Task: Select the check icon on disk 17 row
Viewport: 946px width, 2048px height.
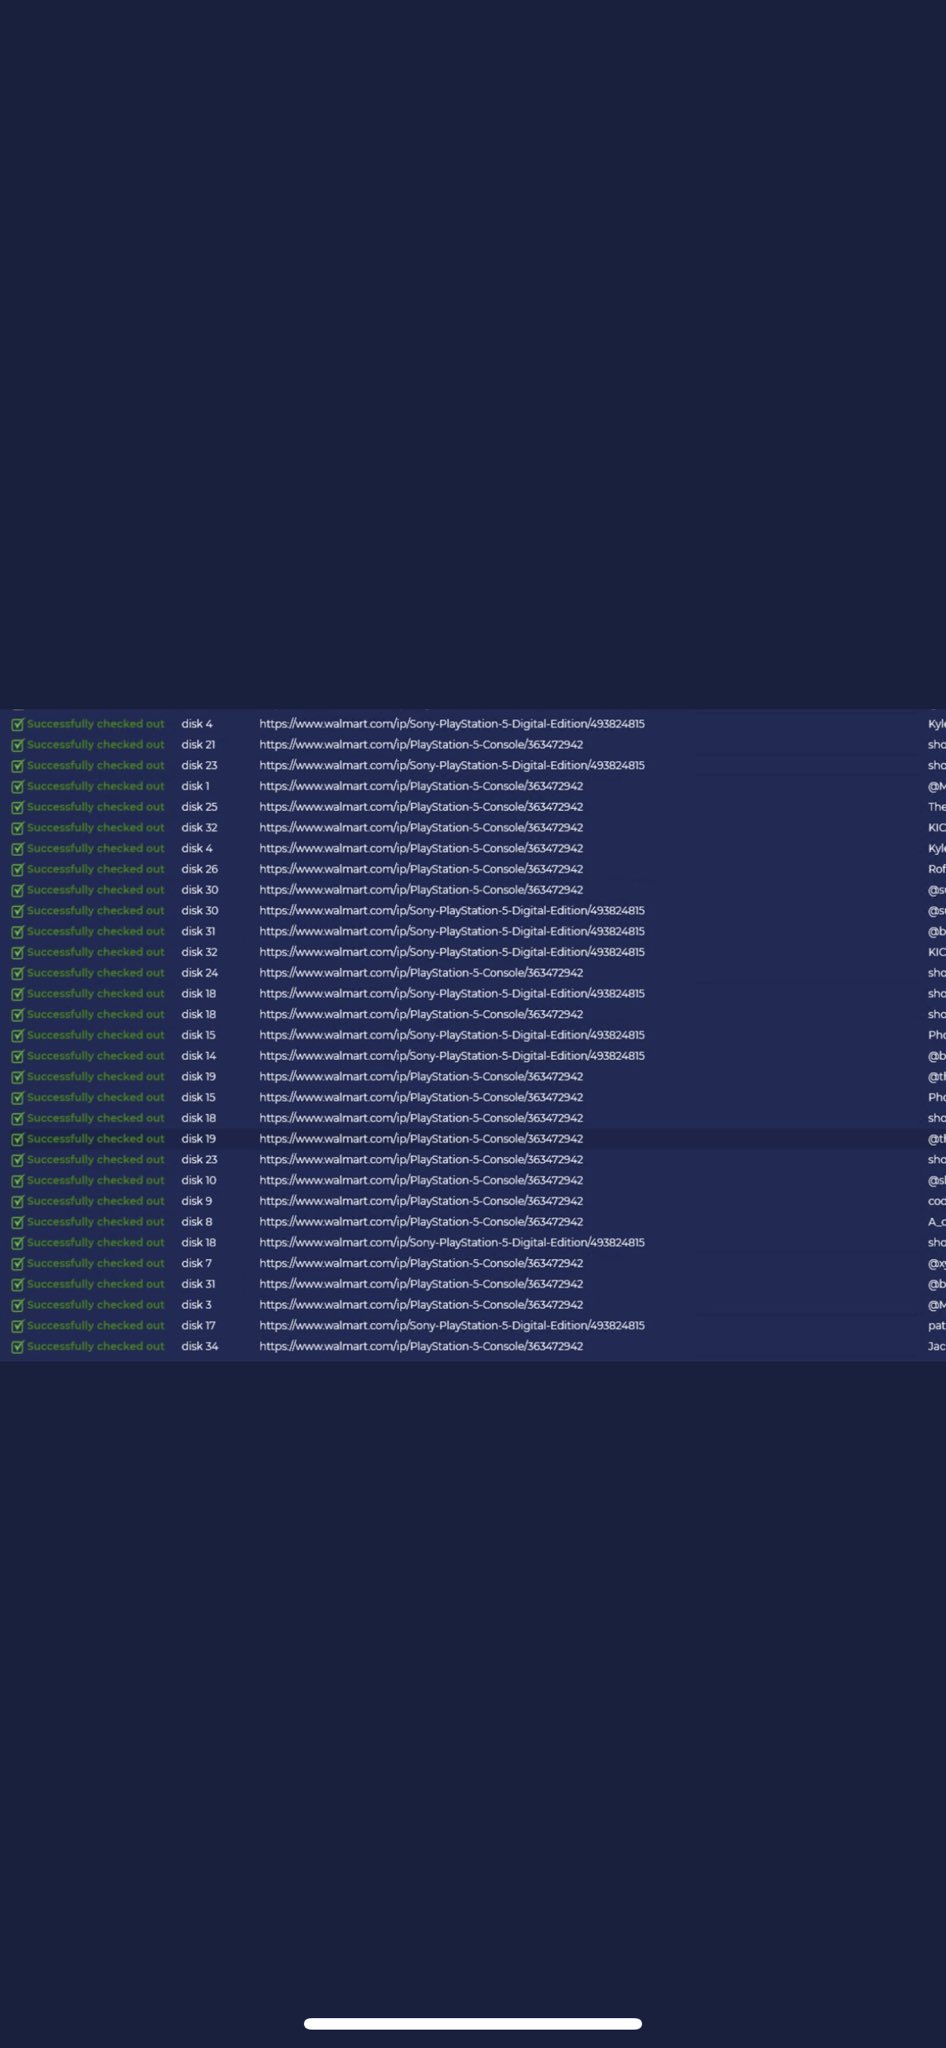Action: click(17, 1326)
